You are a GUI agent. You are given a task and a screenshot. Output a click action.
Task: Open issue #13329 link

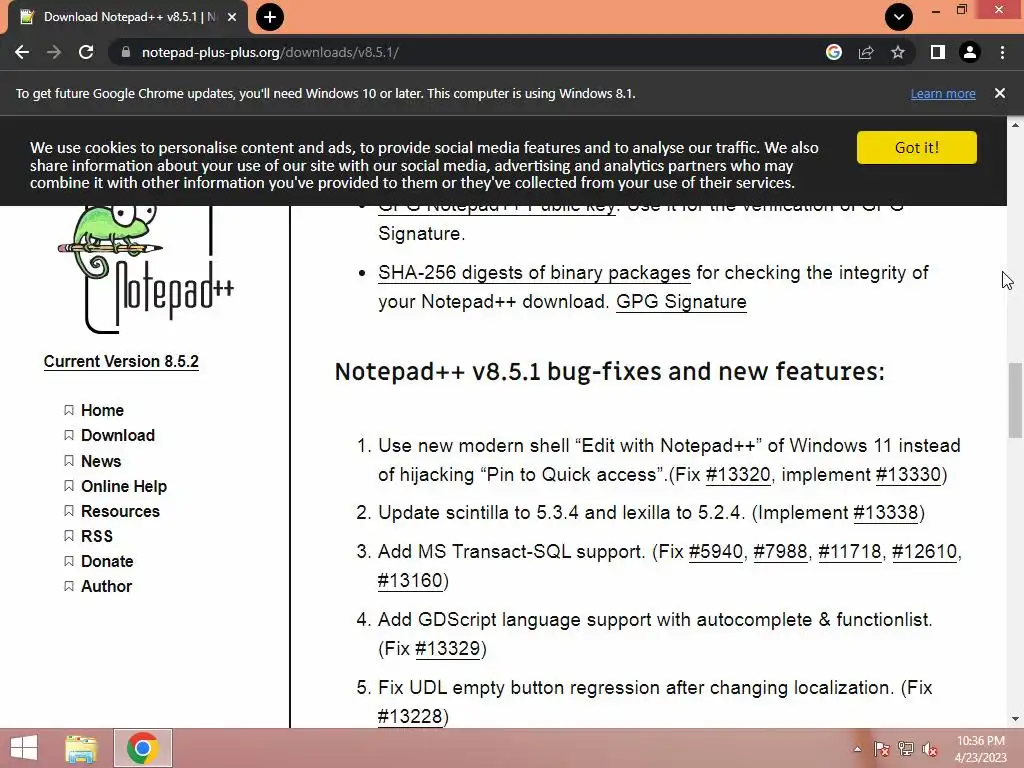tap(447, 648)
